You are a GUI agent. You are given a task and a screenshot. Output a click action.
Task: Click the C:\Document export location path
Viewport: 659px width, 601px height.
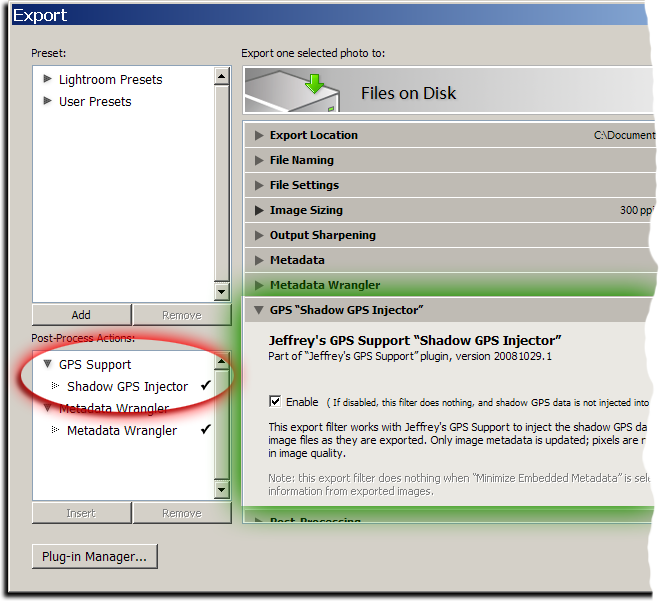pyautogui.click(x=624, y=135)
